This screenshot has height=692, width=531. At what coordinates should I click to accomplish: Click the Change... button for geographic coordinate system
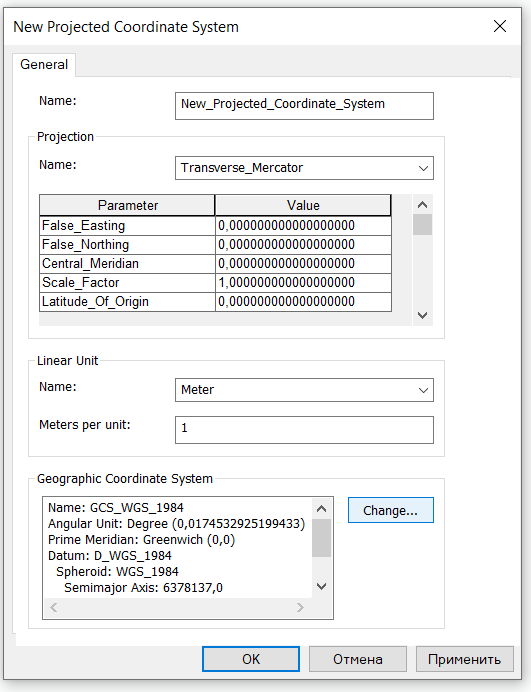[391, 510]
